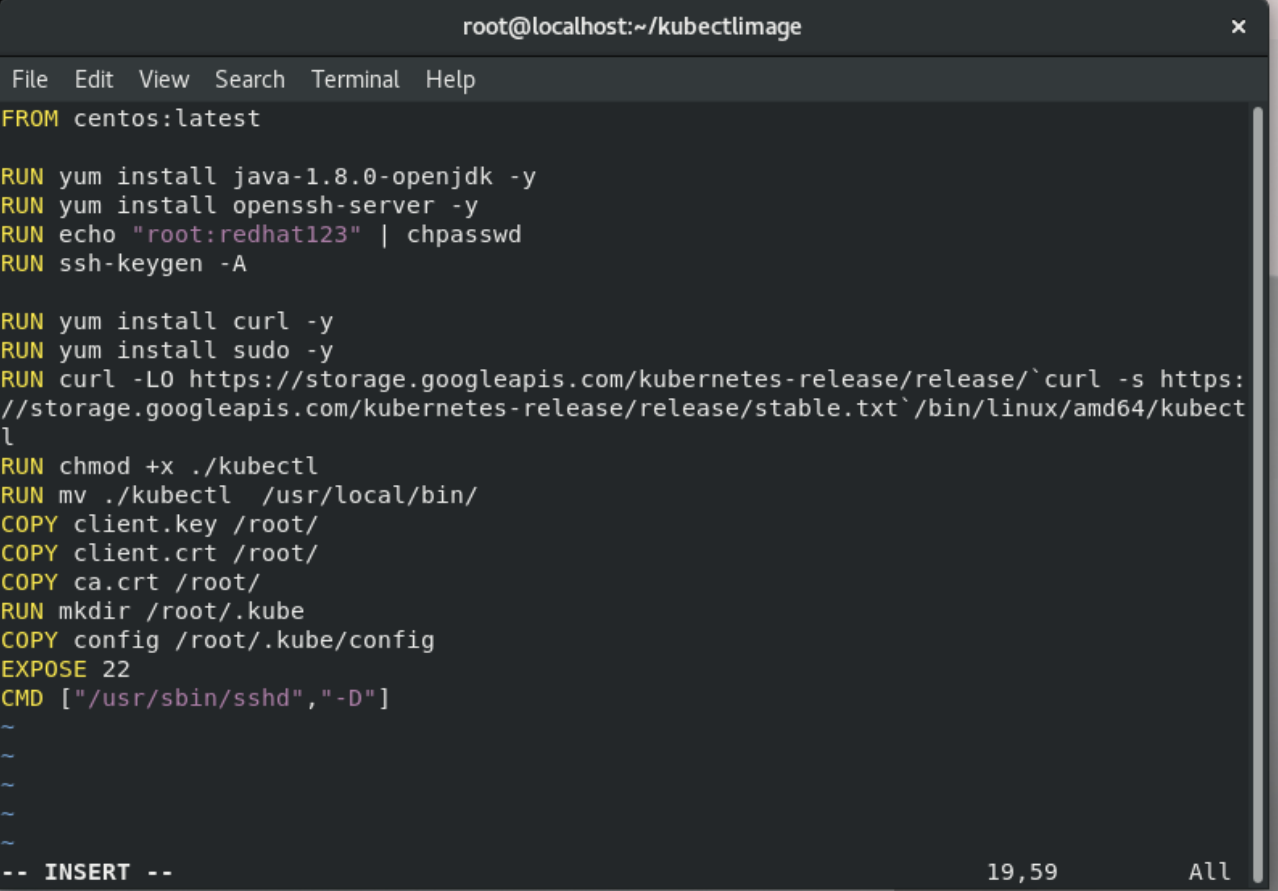The width and height of the screenshot is (1278, 891).
Task: Click a tilde on an empty buffer line
Action: tap(8, 756)
